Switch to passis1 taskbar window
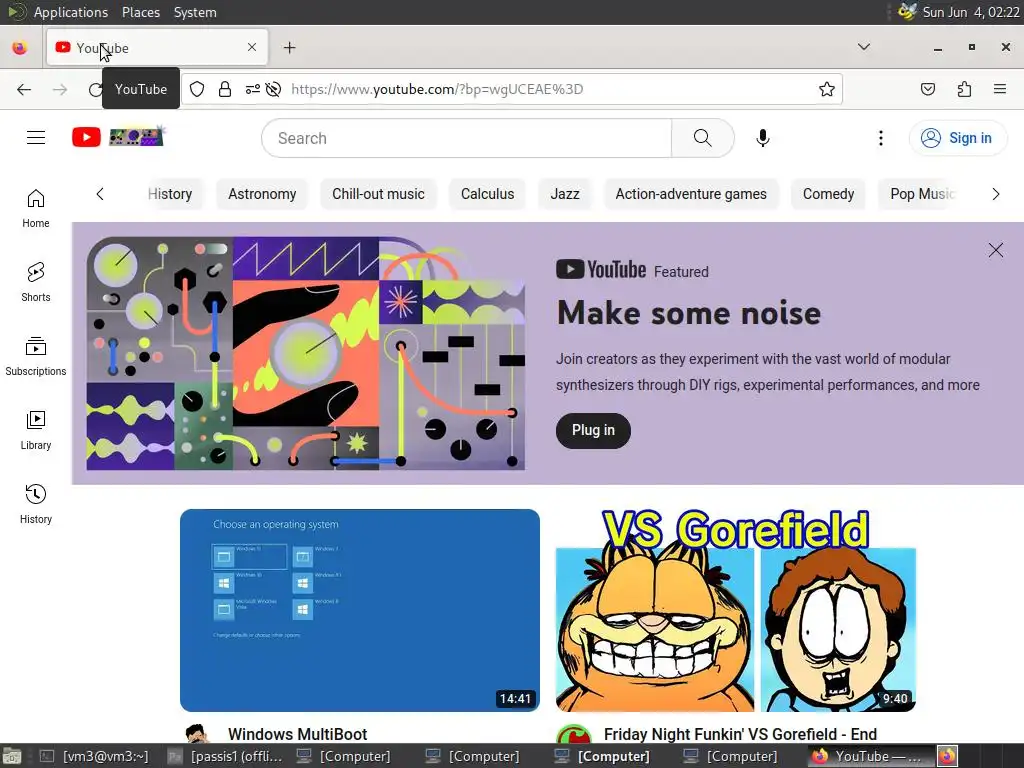 (x=225, y=756)
